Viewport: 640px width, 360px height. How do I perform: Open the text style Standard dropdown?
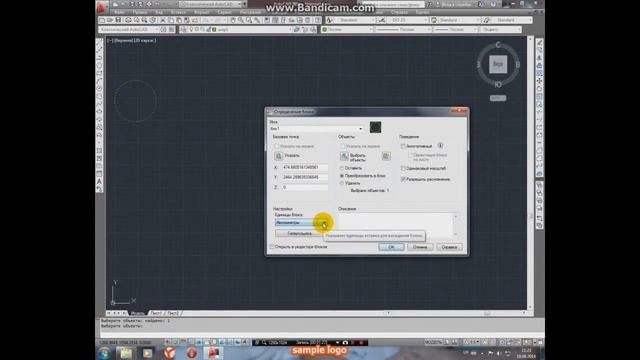(373, 20)
